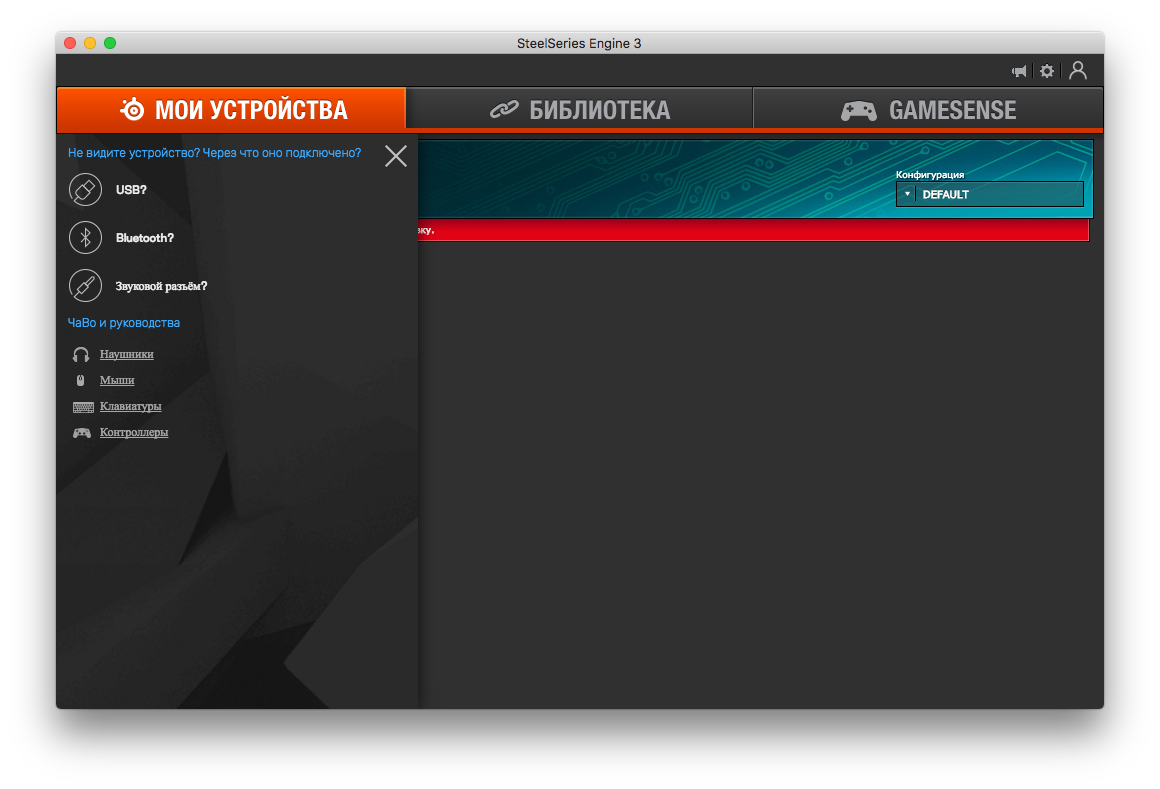This screenshot has height=789, width=1160.
Task: Click the keyboard icon next to Клавиатуры
Action: pos(83,407)
